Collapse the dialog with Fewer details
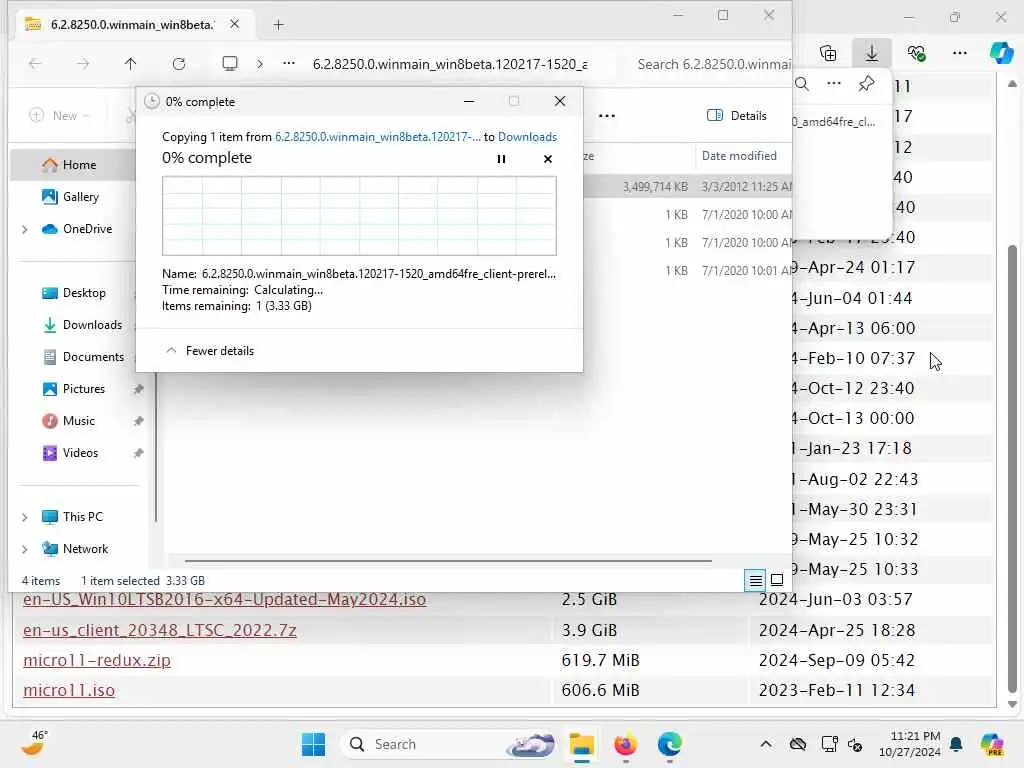 tap(210, 351)
